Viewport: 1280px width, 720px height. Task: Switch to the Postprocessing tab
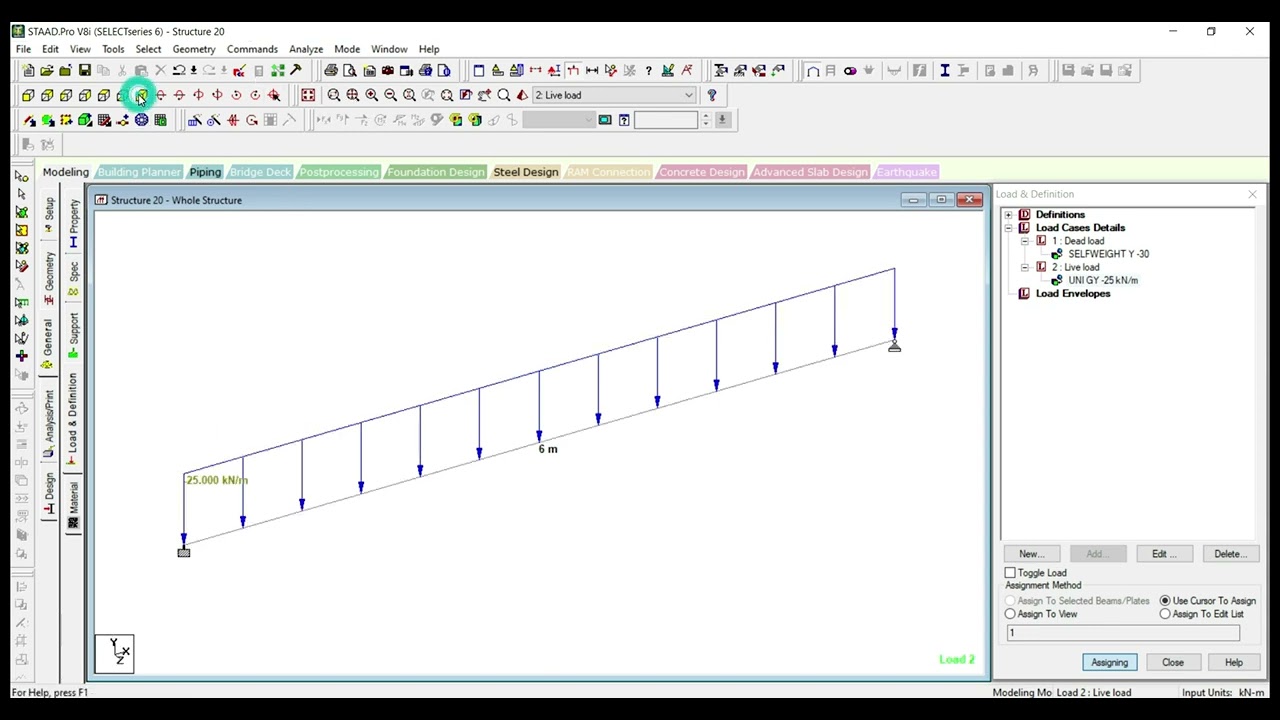[x=339, y=172]
